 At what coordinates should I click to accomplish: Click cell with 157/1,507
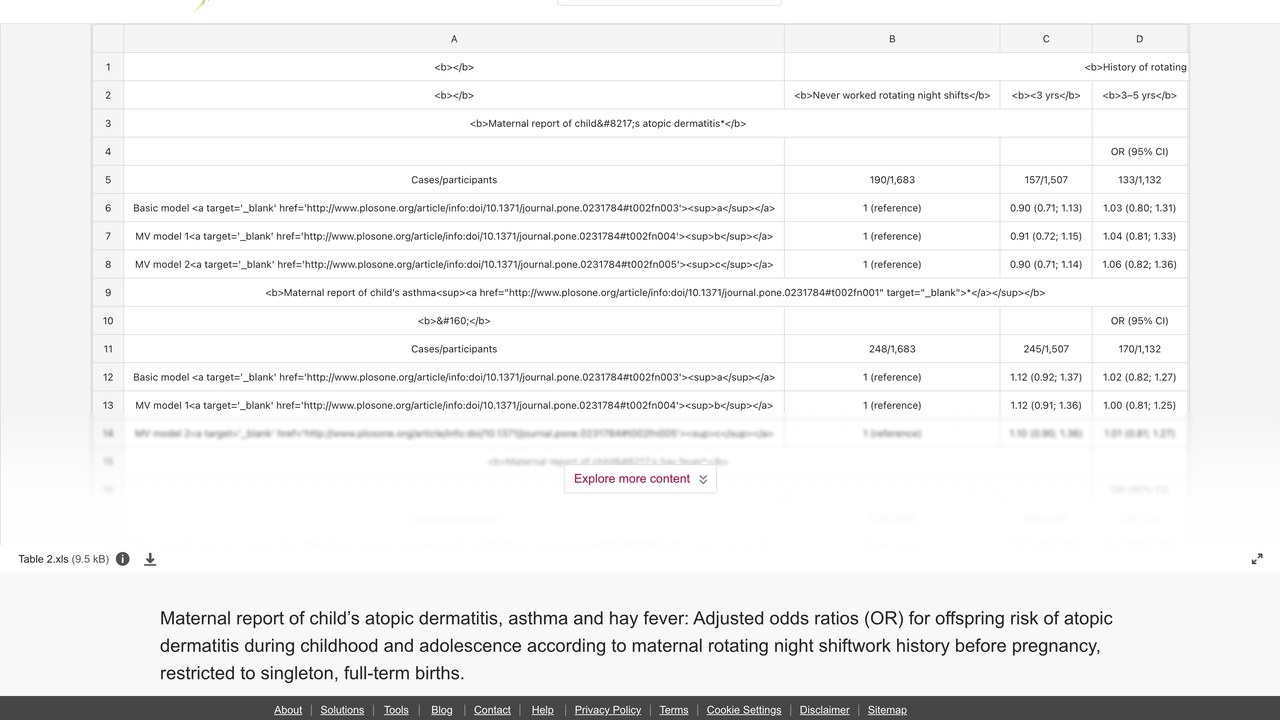pyautogui.click(x=1046, y=180)
